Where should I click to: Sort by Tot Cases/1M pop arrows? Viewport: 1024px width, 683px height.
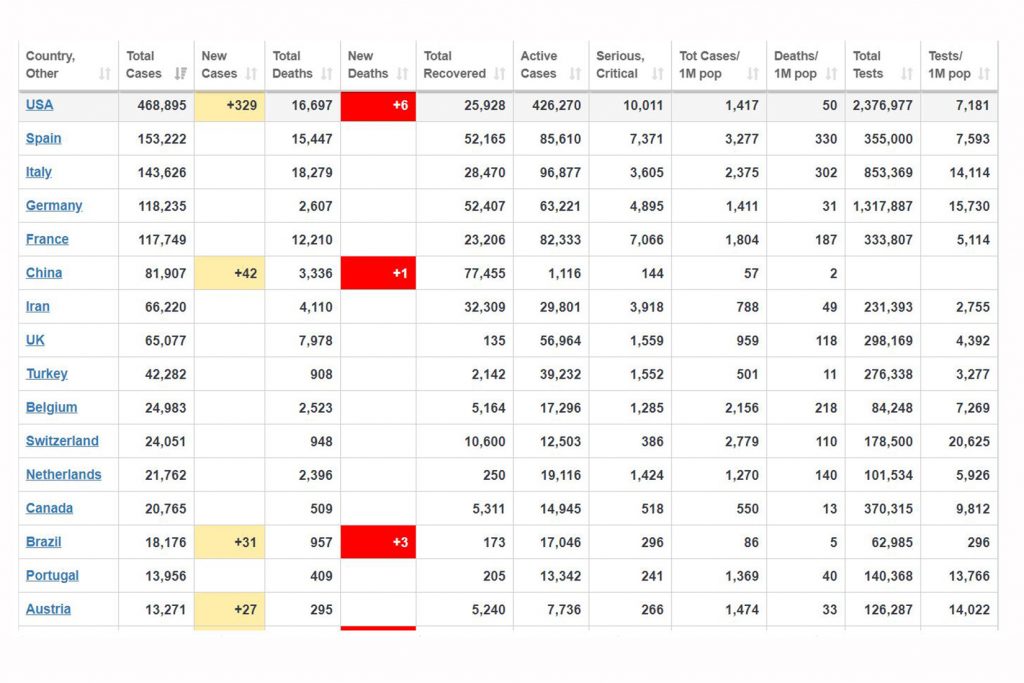(753, 74)
